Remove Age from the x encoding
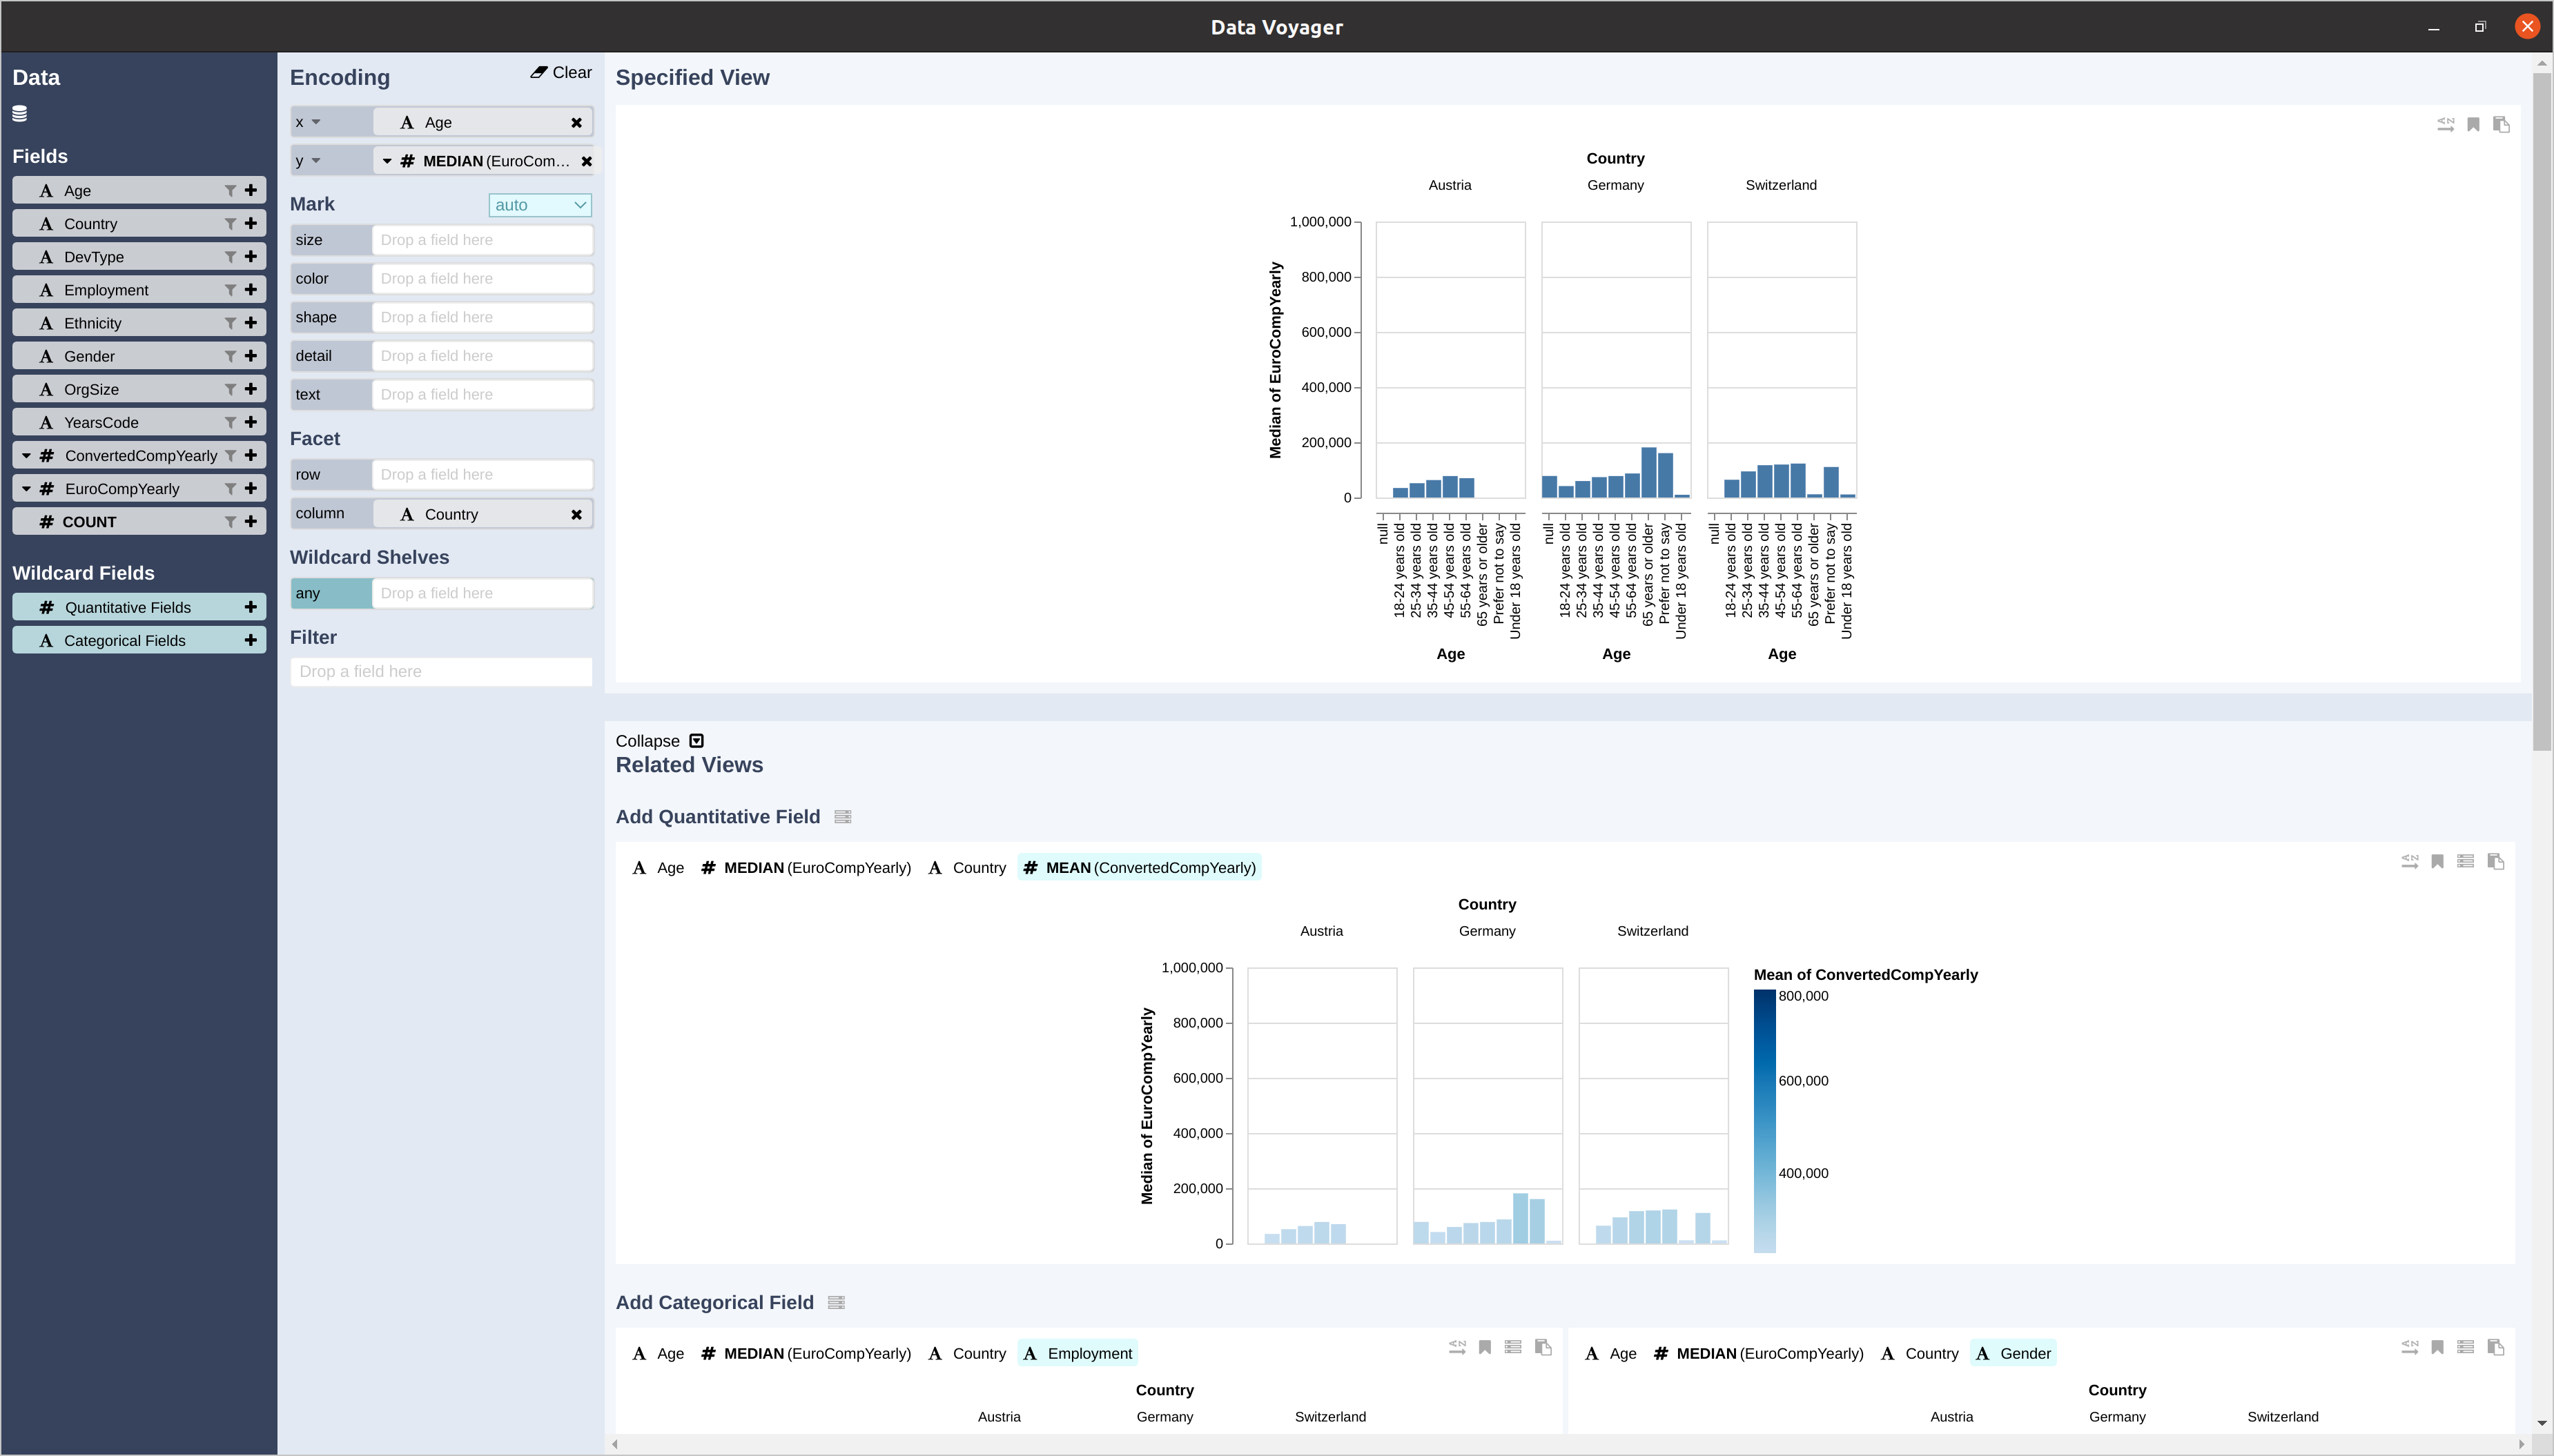 coord(577,122)
